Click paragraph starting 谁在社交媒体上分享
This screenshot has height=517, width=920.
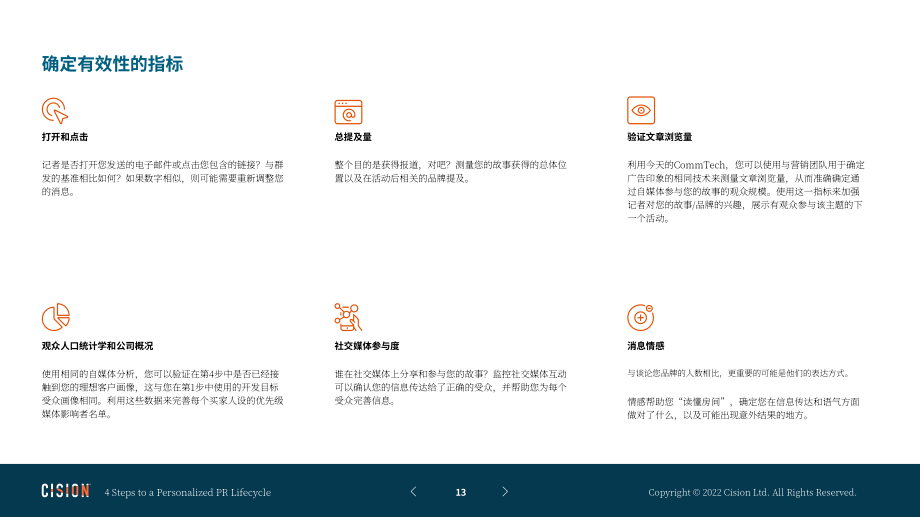(x=451, y=387)
